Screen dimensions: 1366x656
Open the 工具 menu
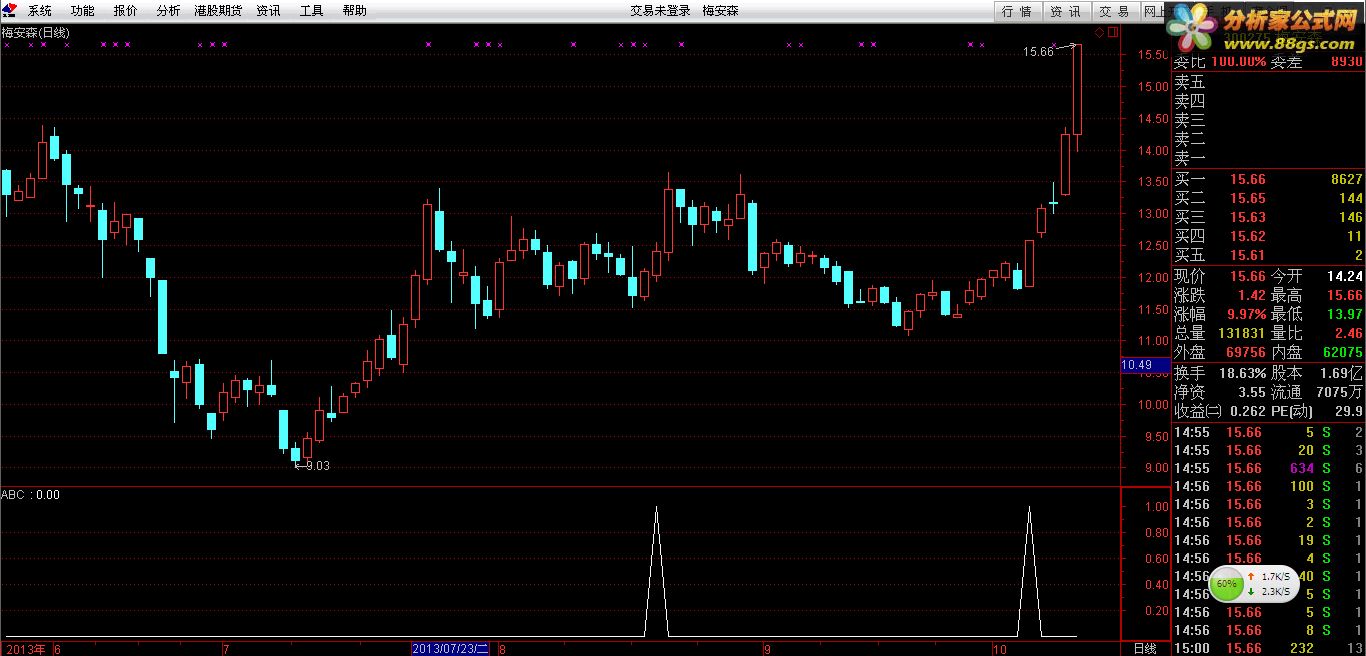tap(311, 11)
